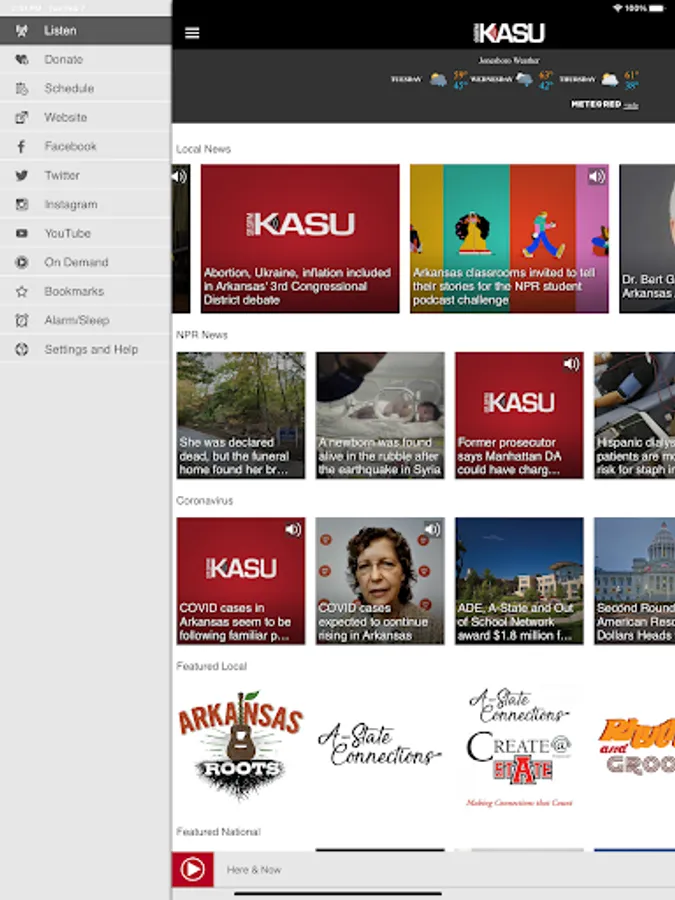675x900 pixels.
Task: Open ADE, A-State $1.8 million award story
Action: click(519, 581)
